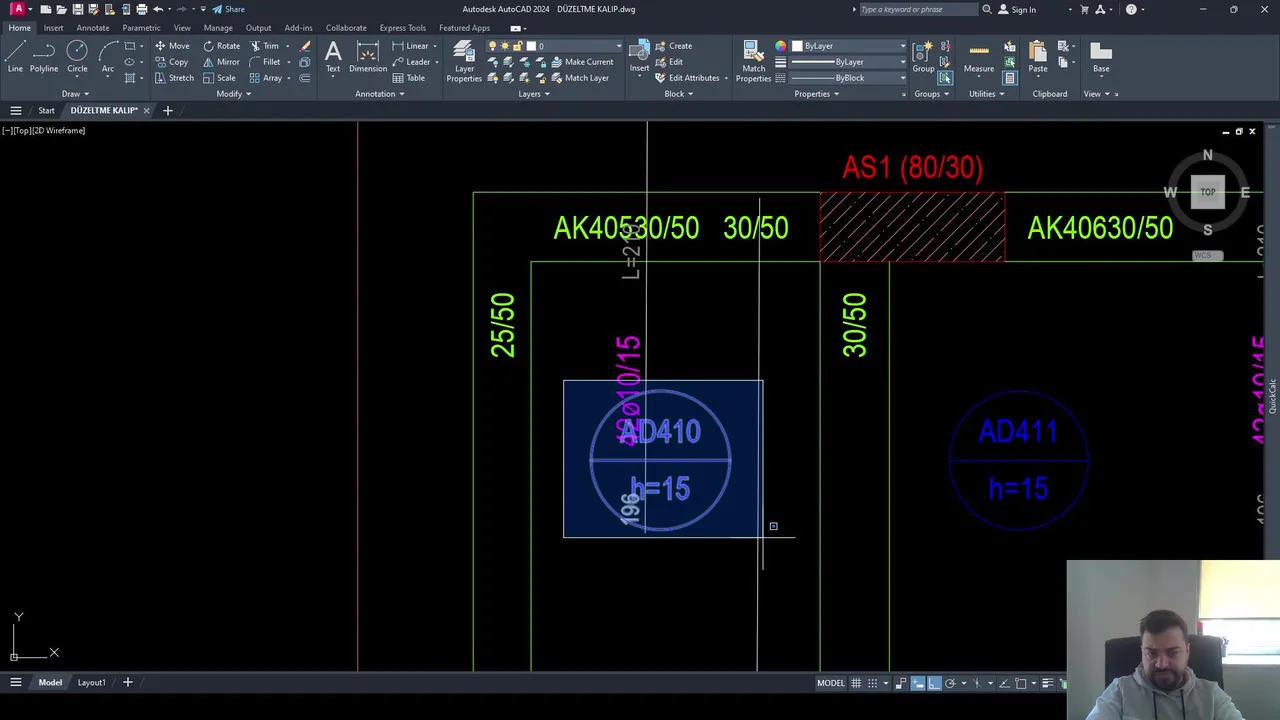Viewport: 1280px width, 720px height.
Task: Open the lineweight ByLayer dropdown
Action: (849, 62)
